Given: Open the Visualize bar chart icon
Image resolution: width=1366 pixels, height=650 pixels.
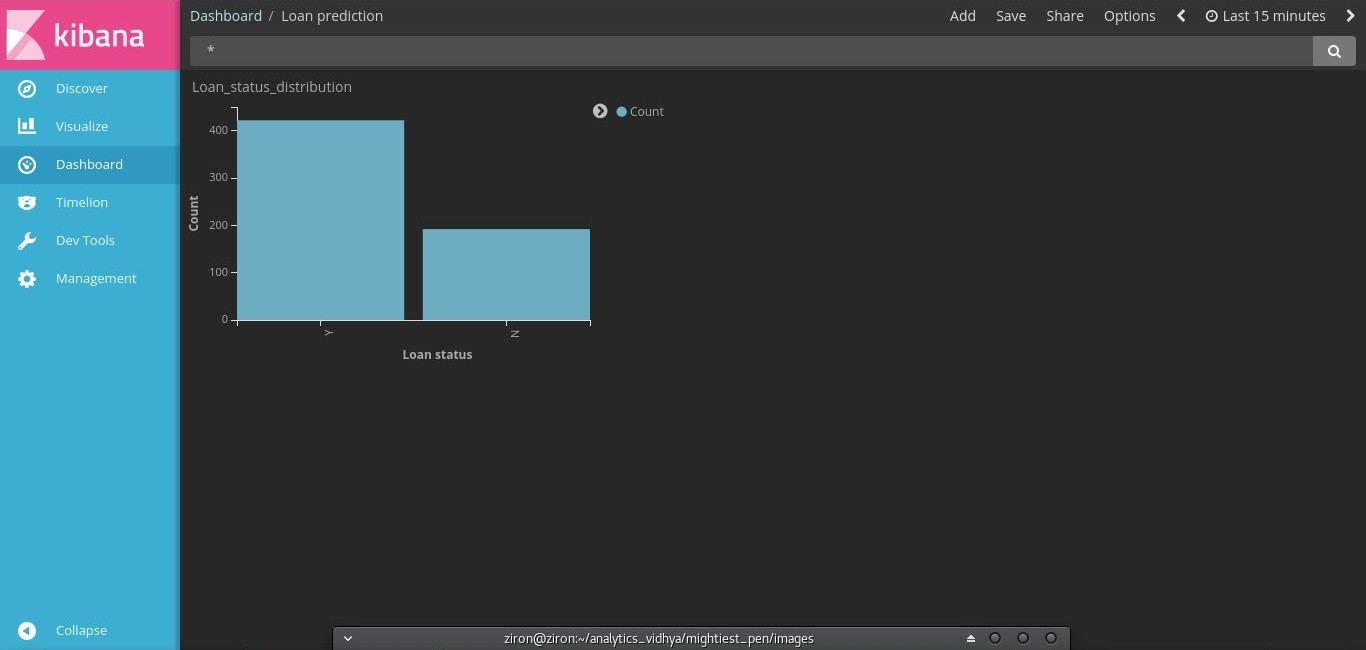Looking at the screenshot, I should pyautogui.click(x=27, y=127).
